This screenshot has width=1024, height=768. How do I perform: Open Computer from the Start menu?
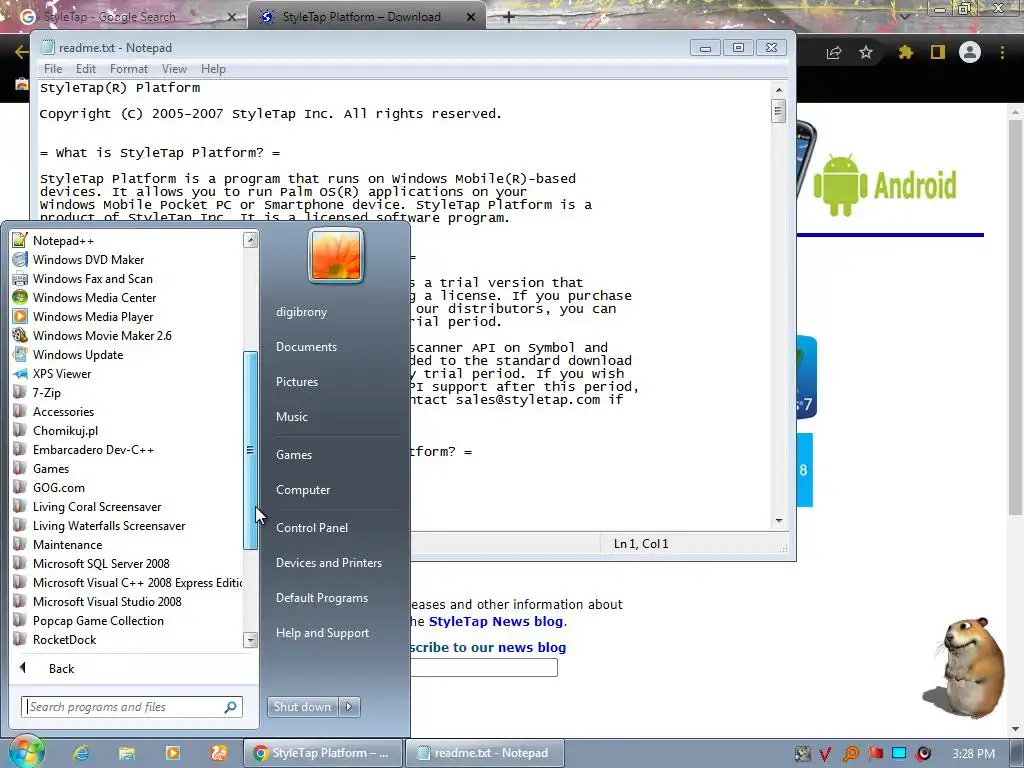coord(303,490)
